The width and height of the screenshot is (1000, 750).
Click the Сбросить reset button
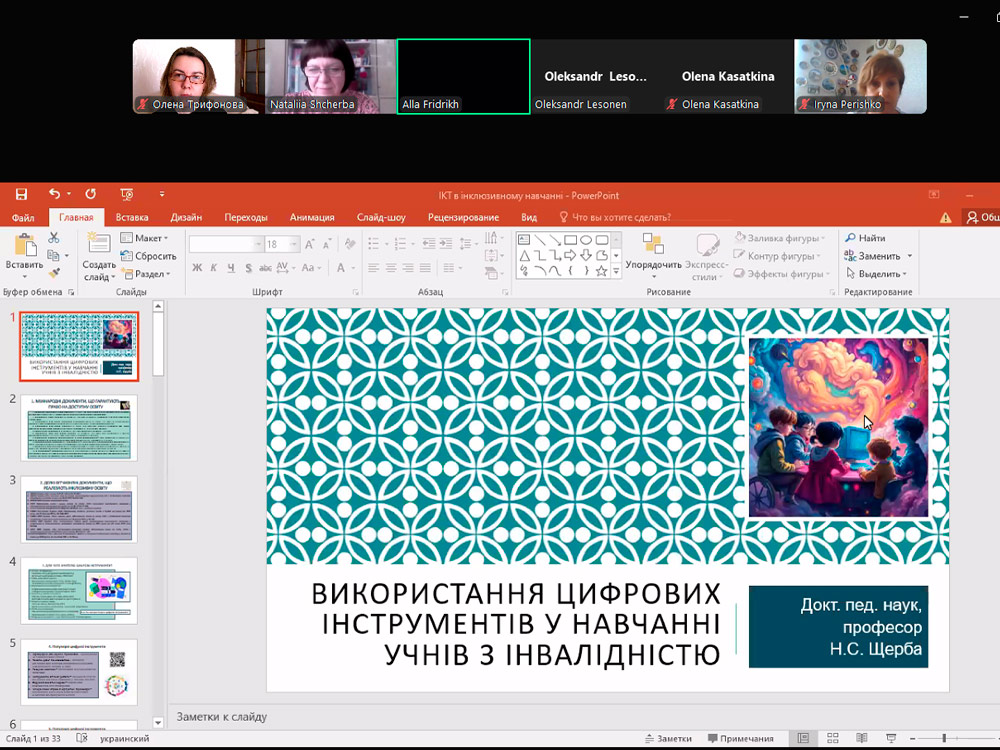pyautogui.click(x=148, y=256)
